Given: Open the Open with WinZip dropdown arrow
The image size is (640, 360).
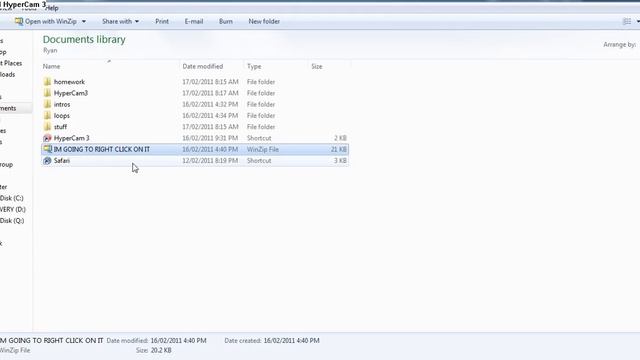Looking at the screenshot, I should (x=84, y=21).
